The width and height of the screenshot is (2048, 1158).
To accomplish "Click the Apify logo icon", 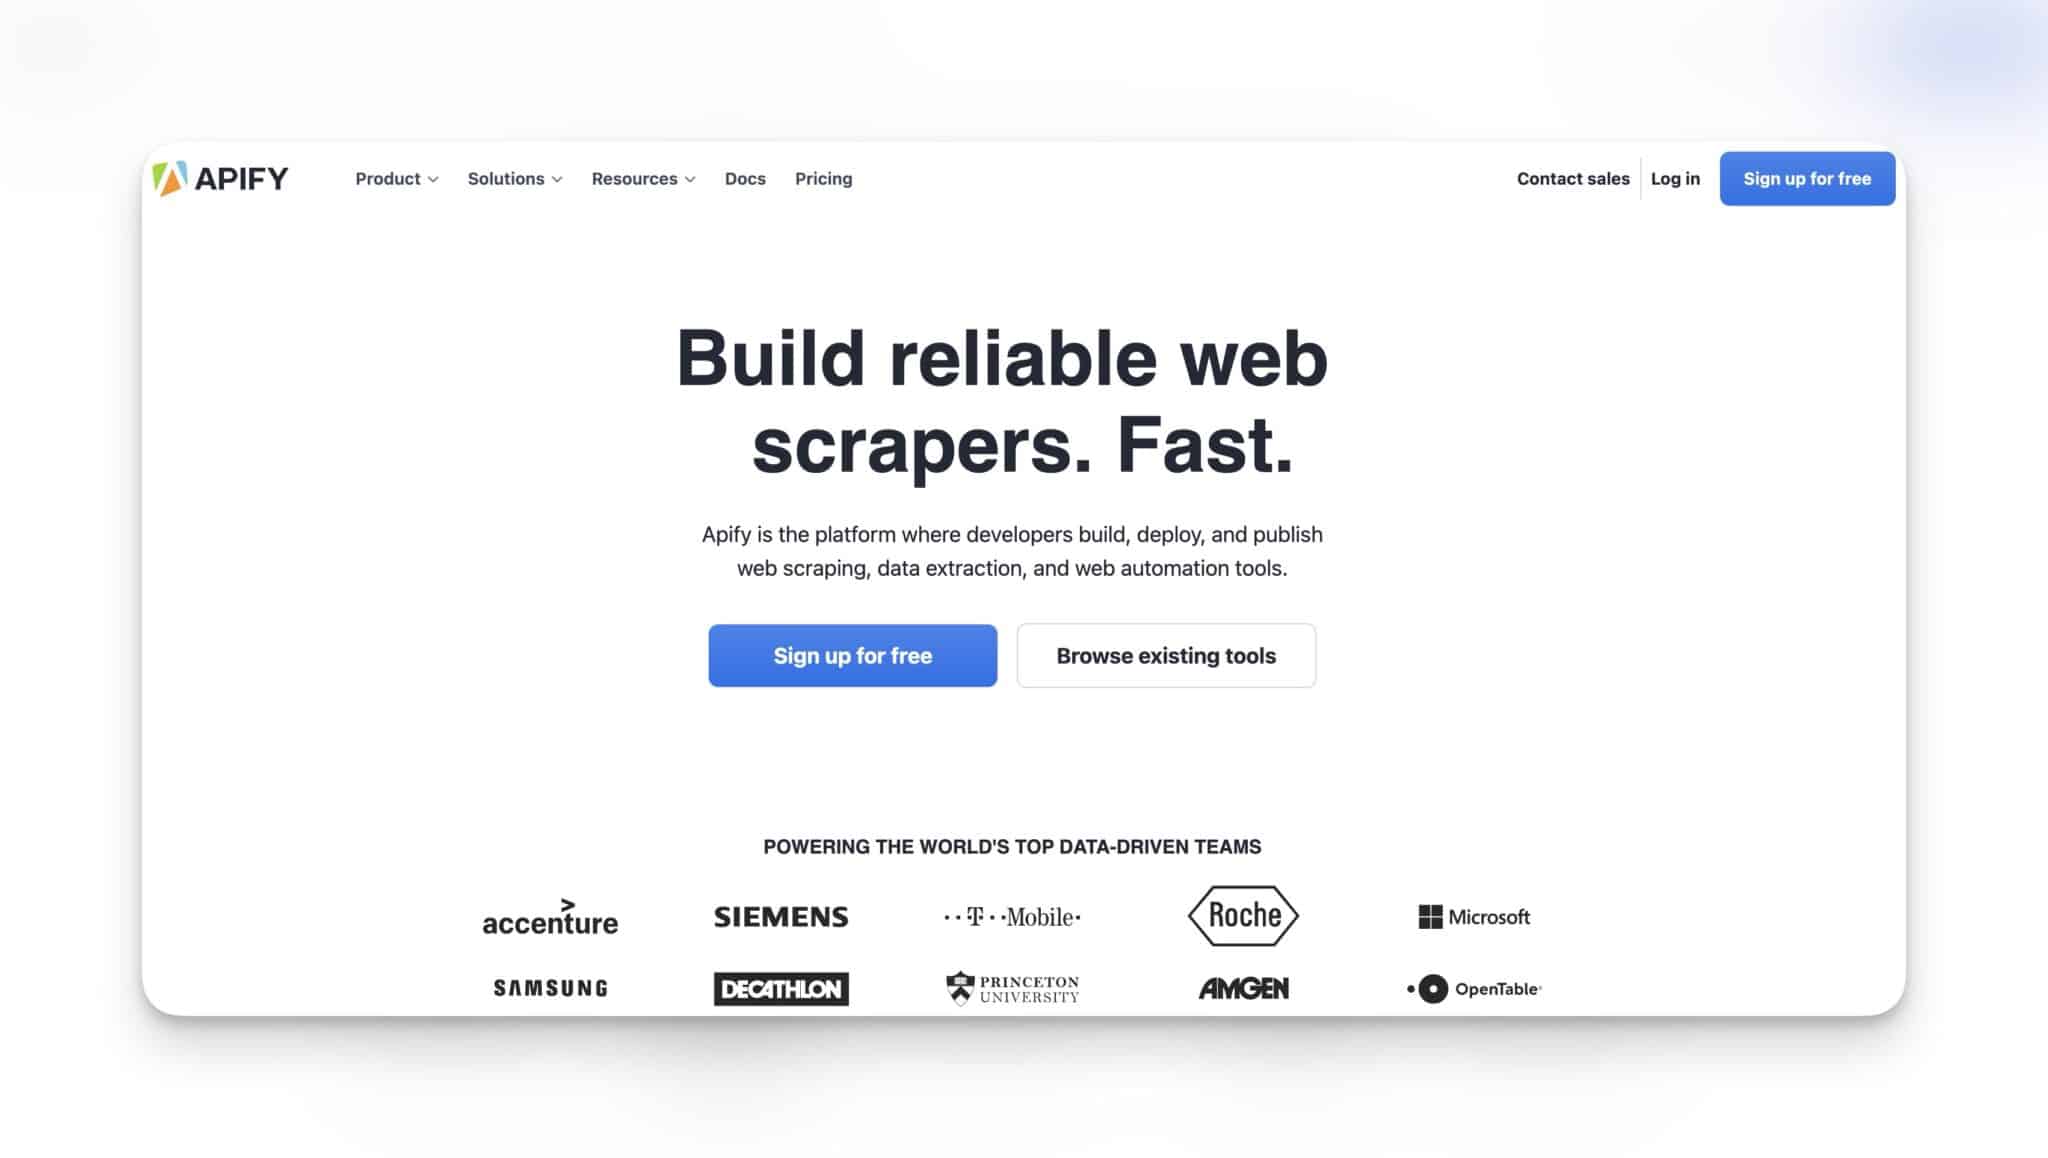I will pyautogui.click(x=166, y=177).
